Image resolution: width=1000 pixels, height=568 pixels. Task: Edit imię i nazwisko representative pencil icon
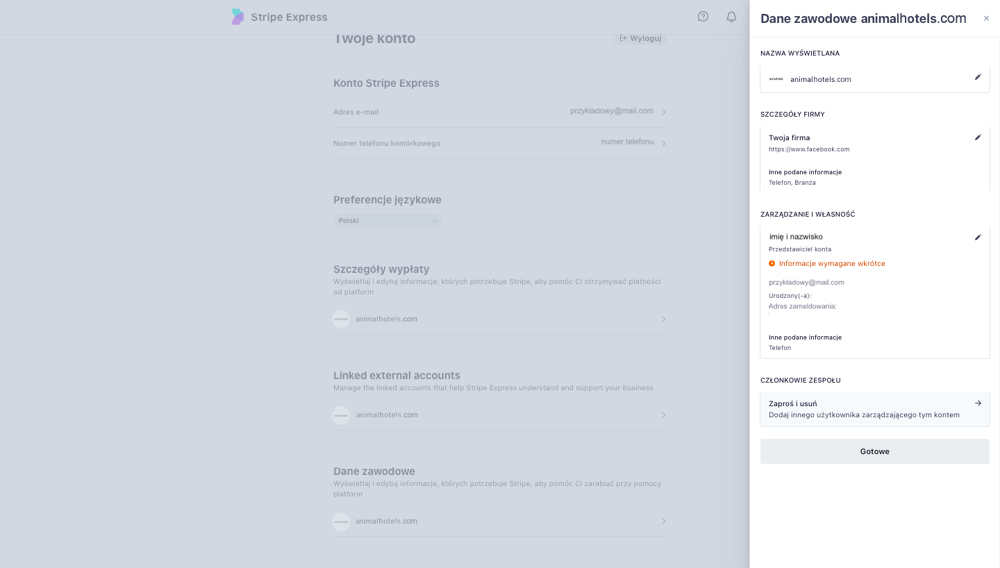(978, 237)
